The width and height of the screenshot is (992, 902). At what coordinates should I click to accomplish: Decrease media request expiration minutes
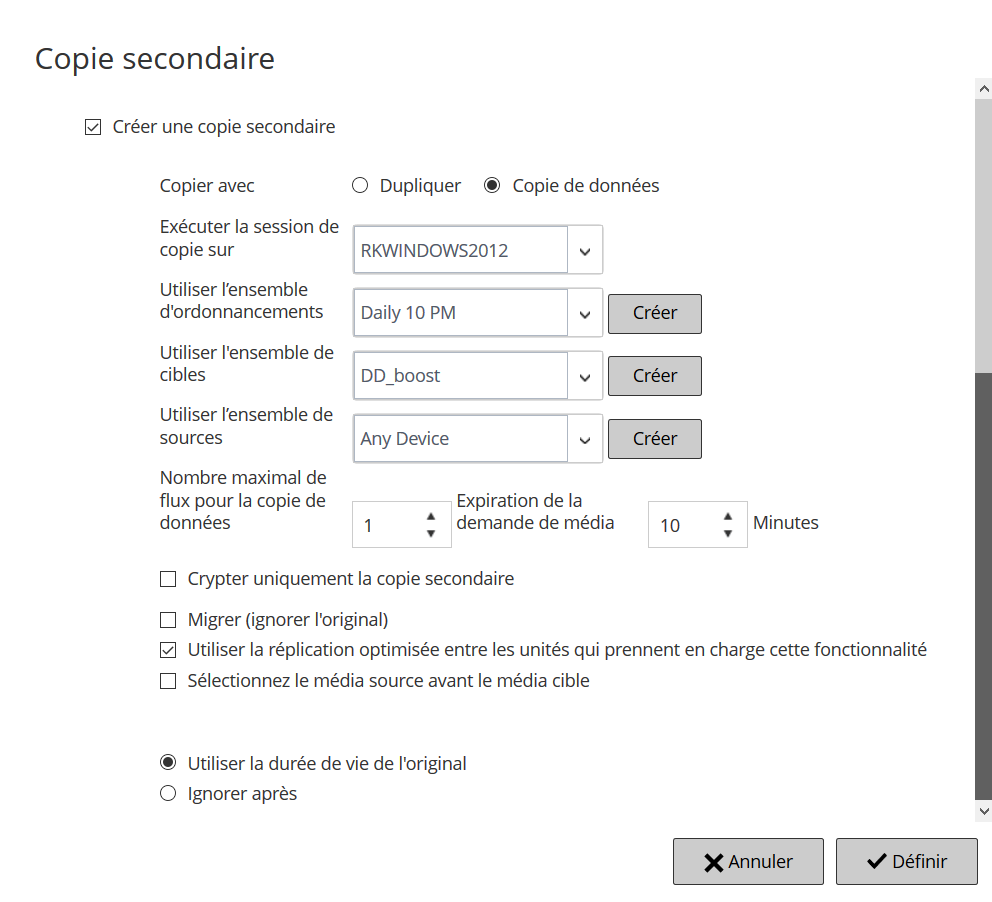click(728, 534)
